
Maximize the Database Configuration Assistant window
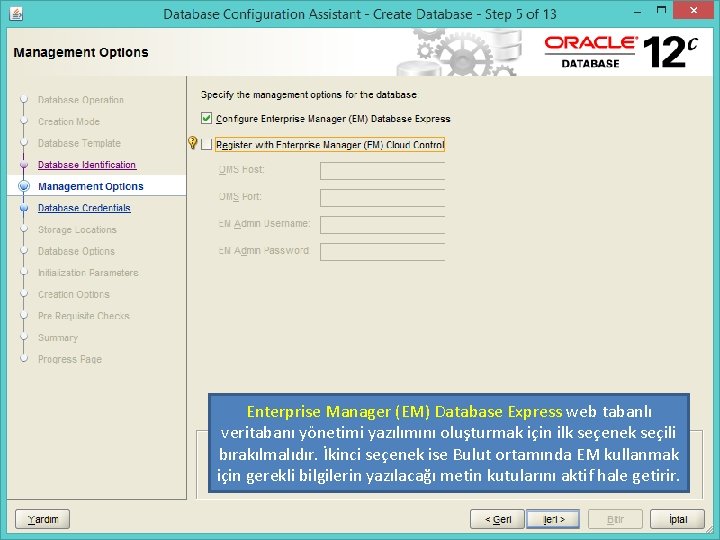(661, 10)
